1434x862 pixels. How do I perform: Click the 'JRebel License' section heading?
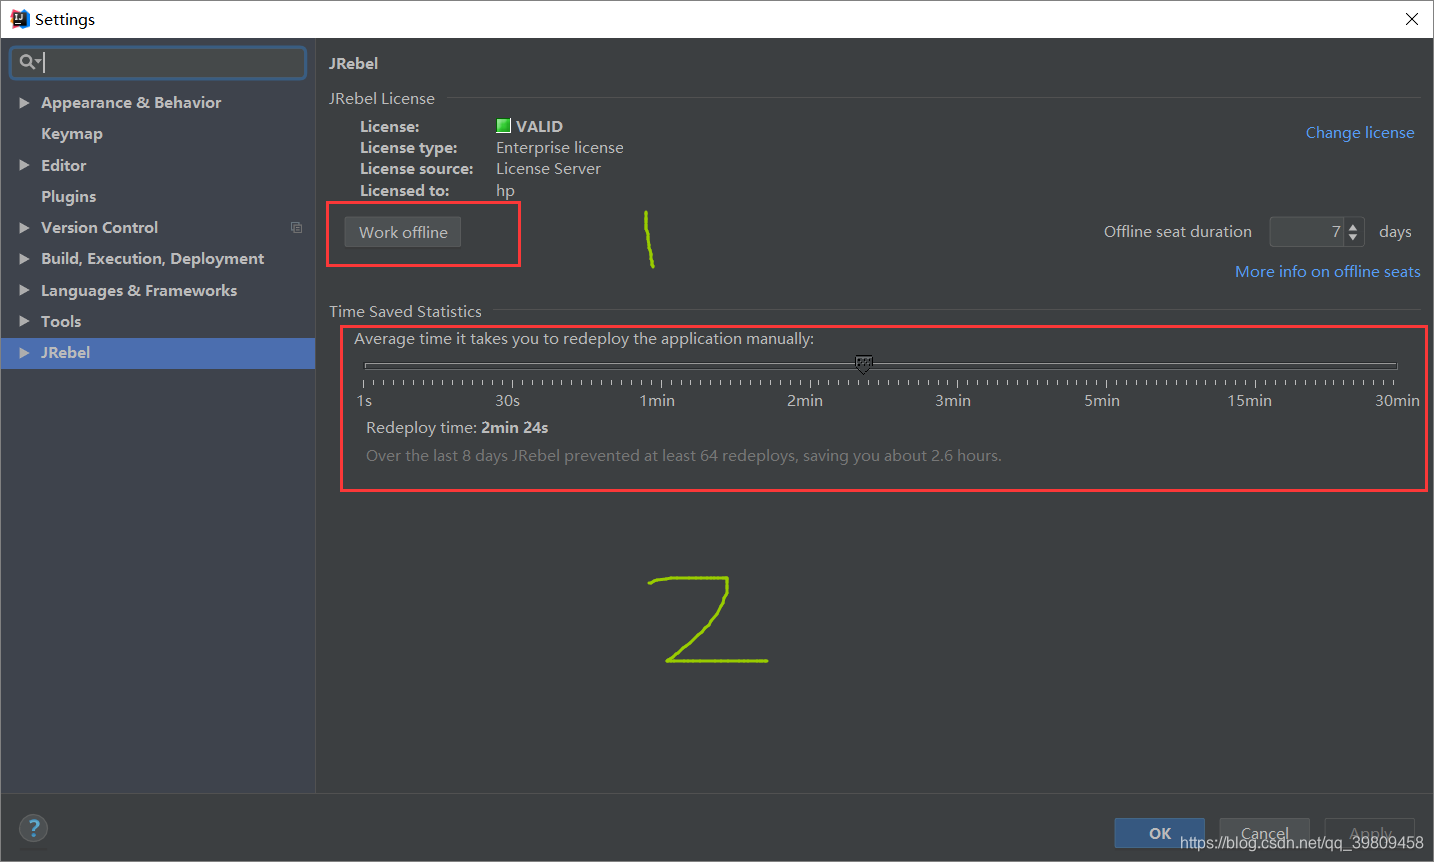[382, 99]
